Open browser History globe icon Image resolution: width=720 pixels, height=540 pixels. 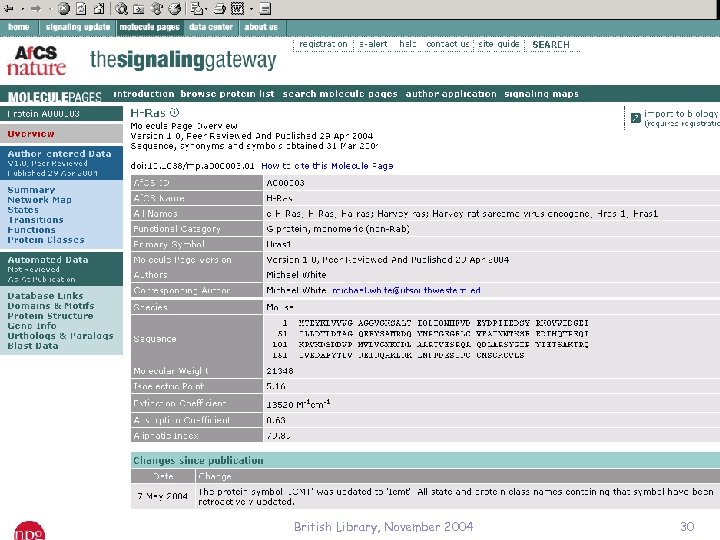pyautogui.click(x=175, y=8)
